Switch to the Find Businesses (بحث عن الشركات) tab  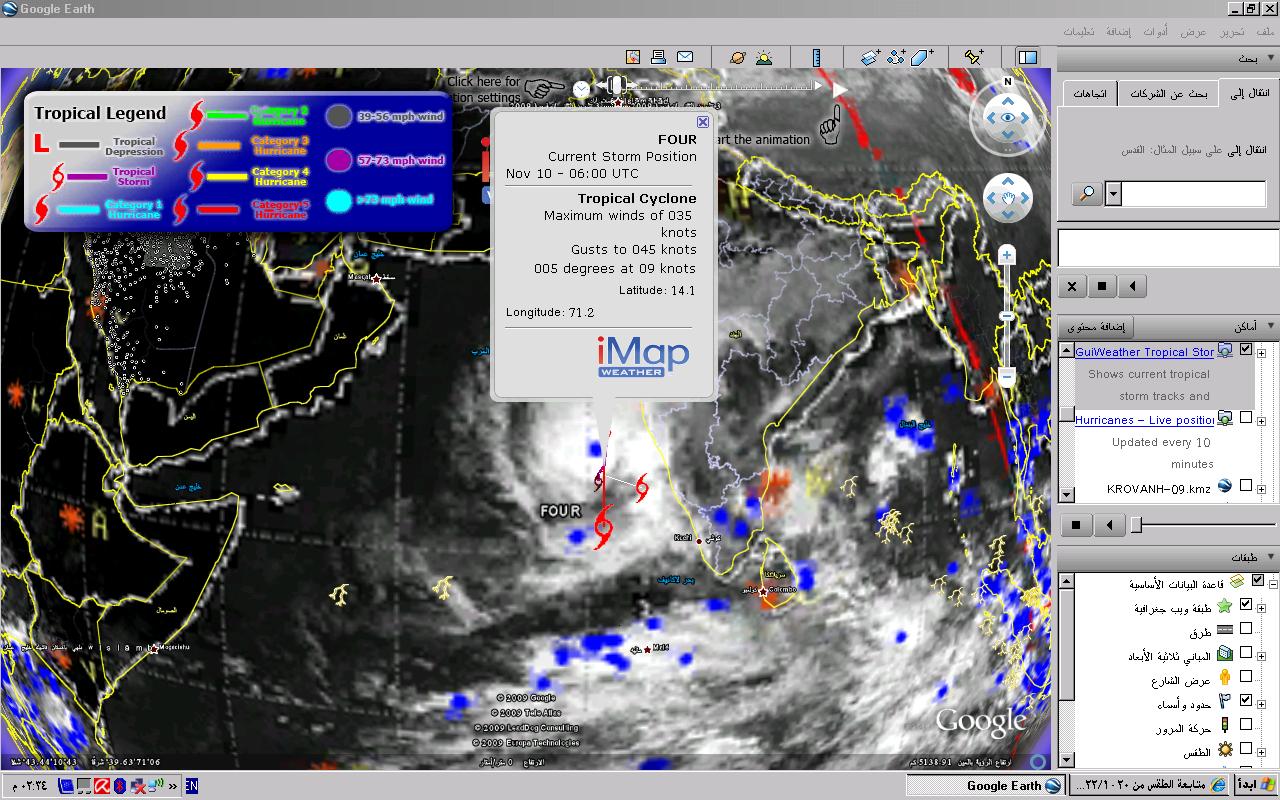(1169, 93)
